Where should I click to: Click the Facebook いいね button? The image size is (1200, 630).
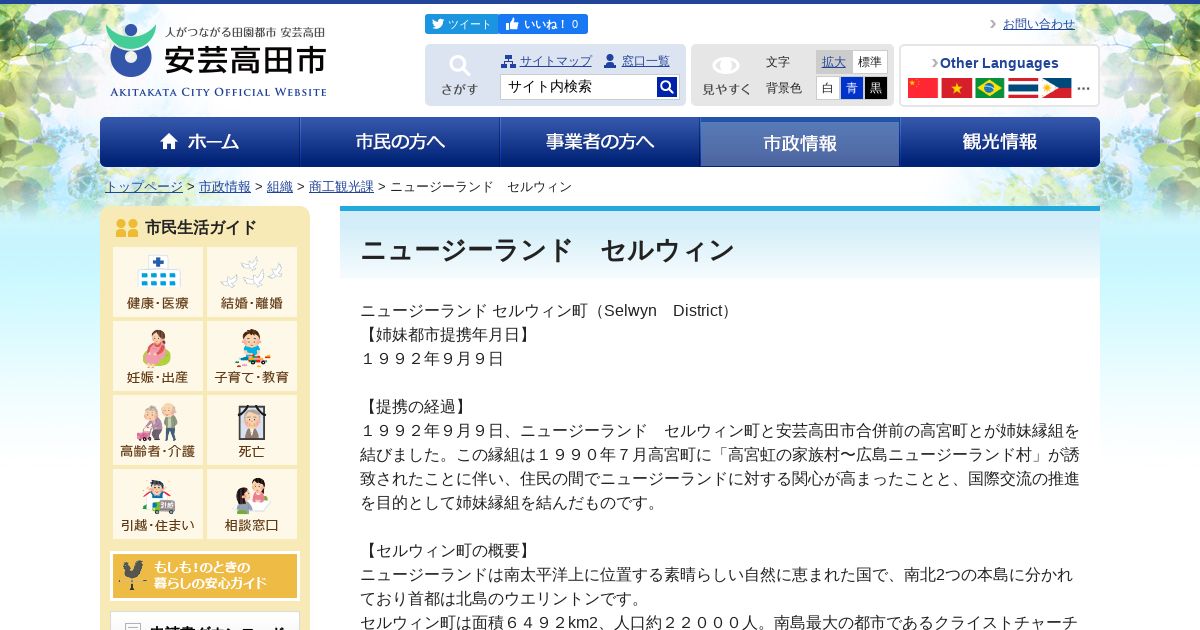pyautogui.click(x=544, y=24)
